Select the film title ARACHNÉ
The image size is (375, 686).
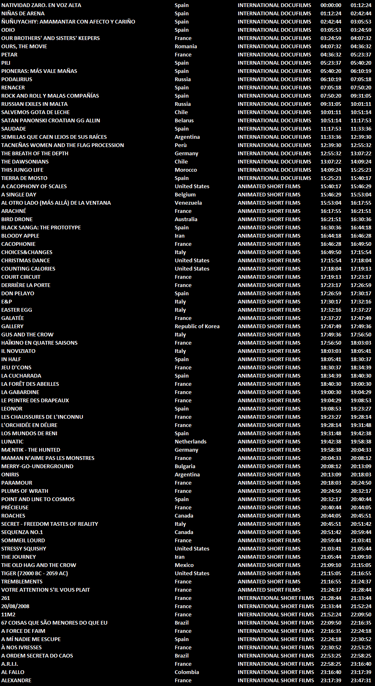(13, 211)
